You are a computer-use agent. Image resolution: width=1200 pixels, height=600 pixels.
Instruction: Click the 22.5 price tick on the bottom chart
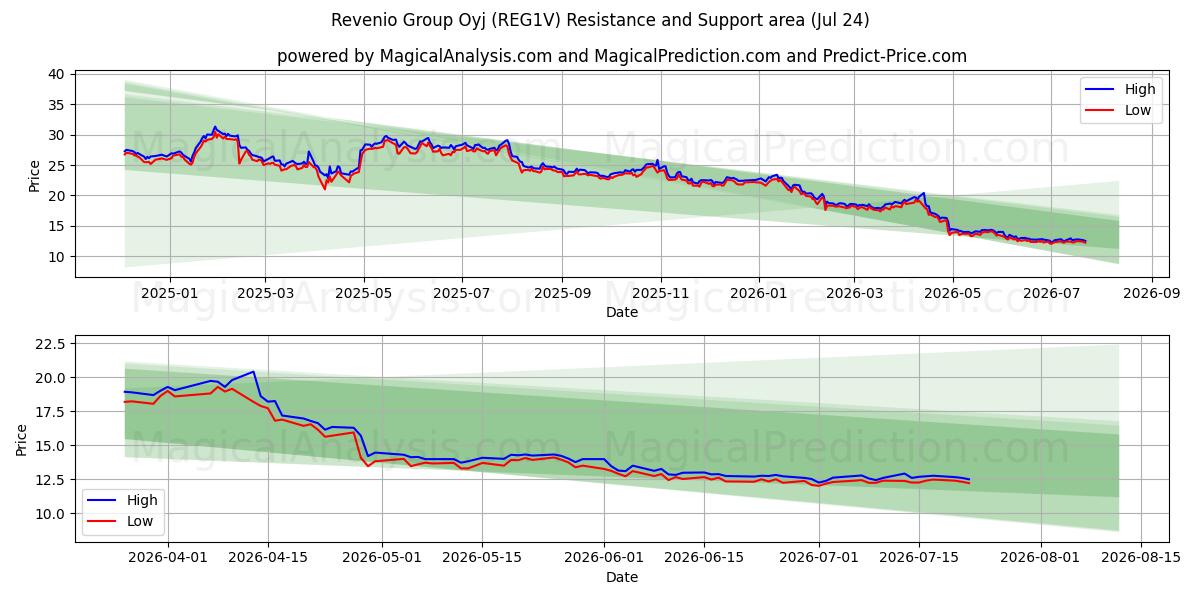[x=50, y=344]
